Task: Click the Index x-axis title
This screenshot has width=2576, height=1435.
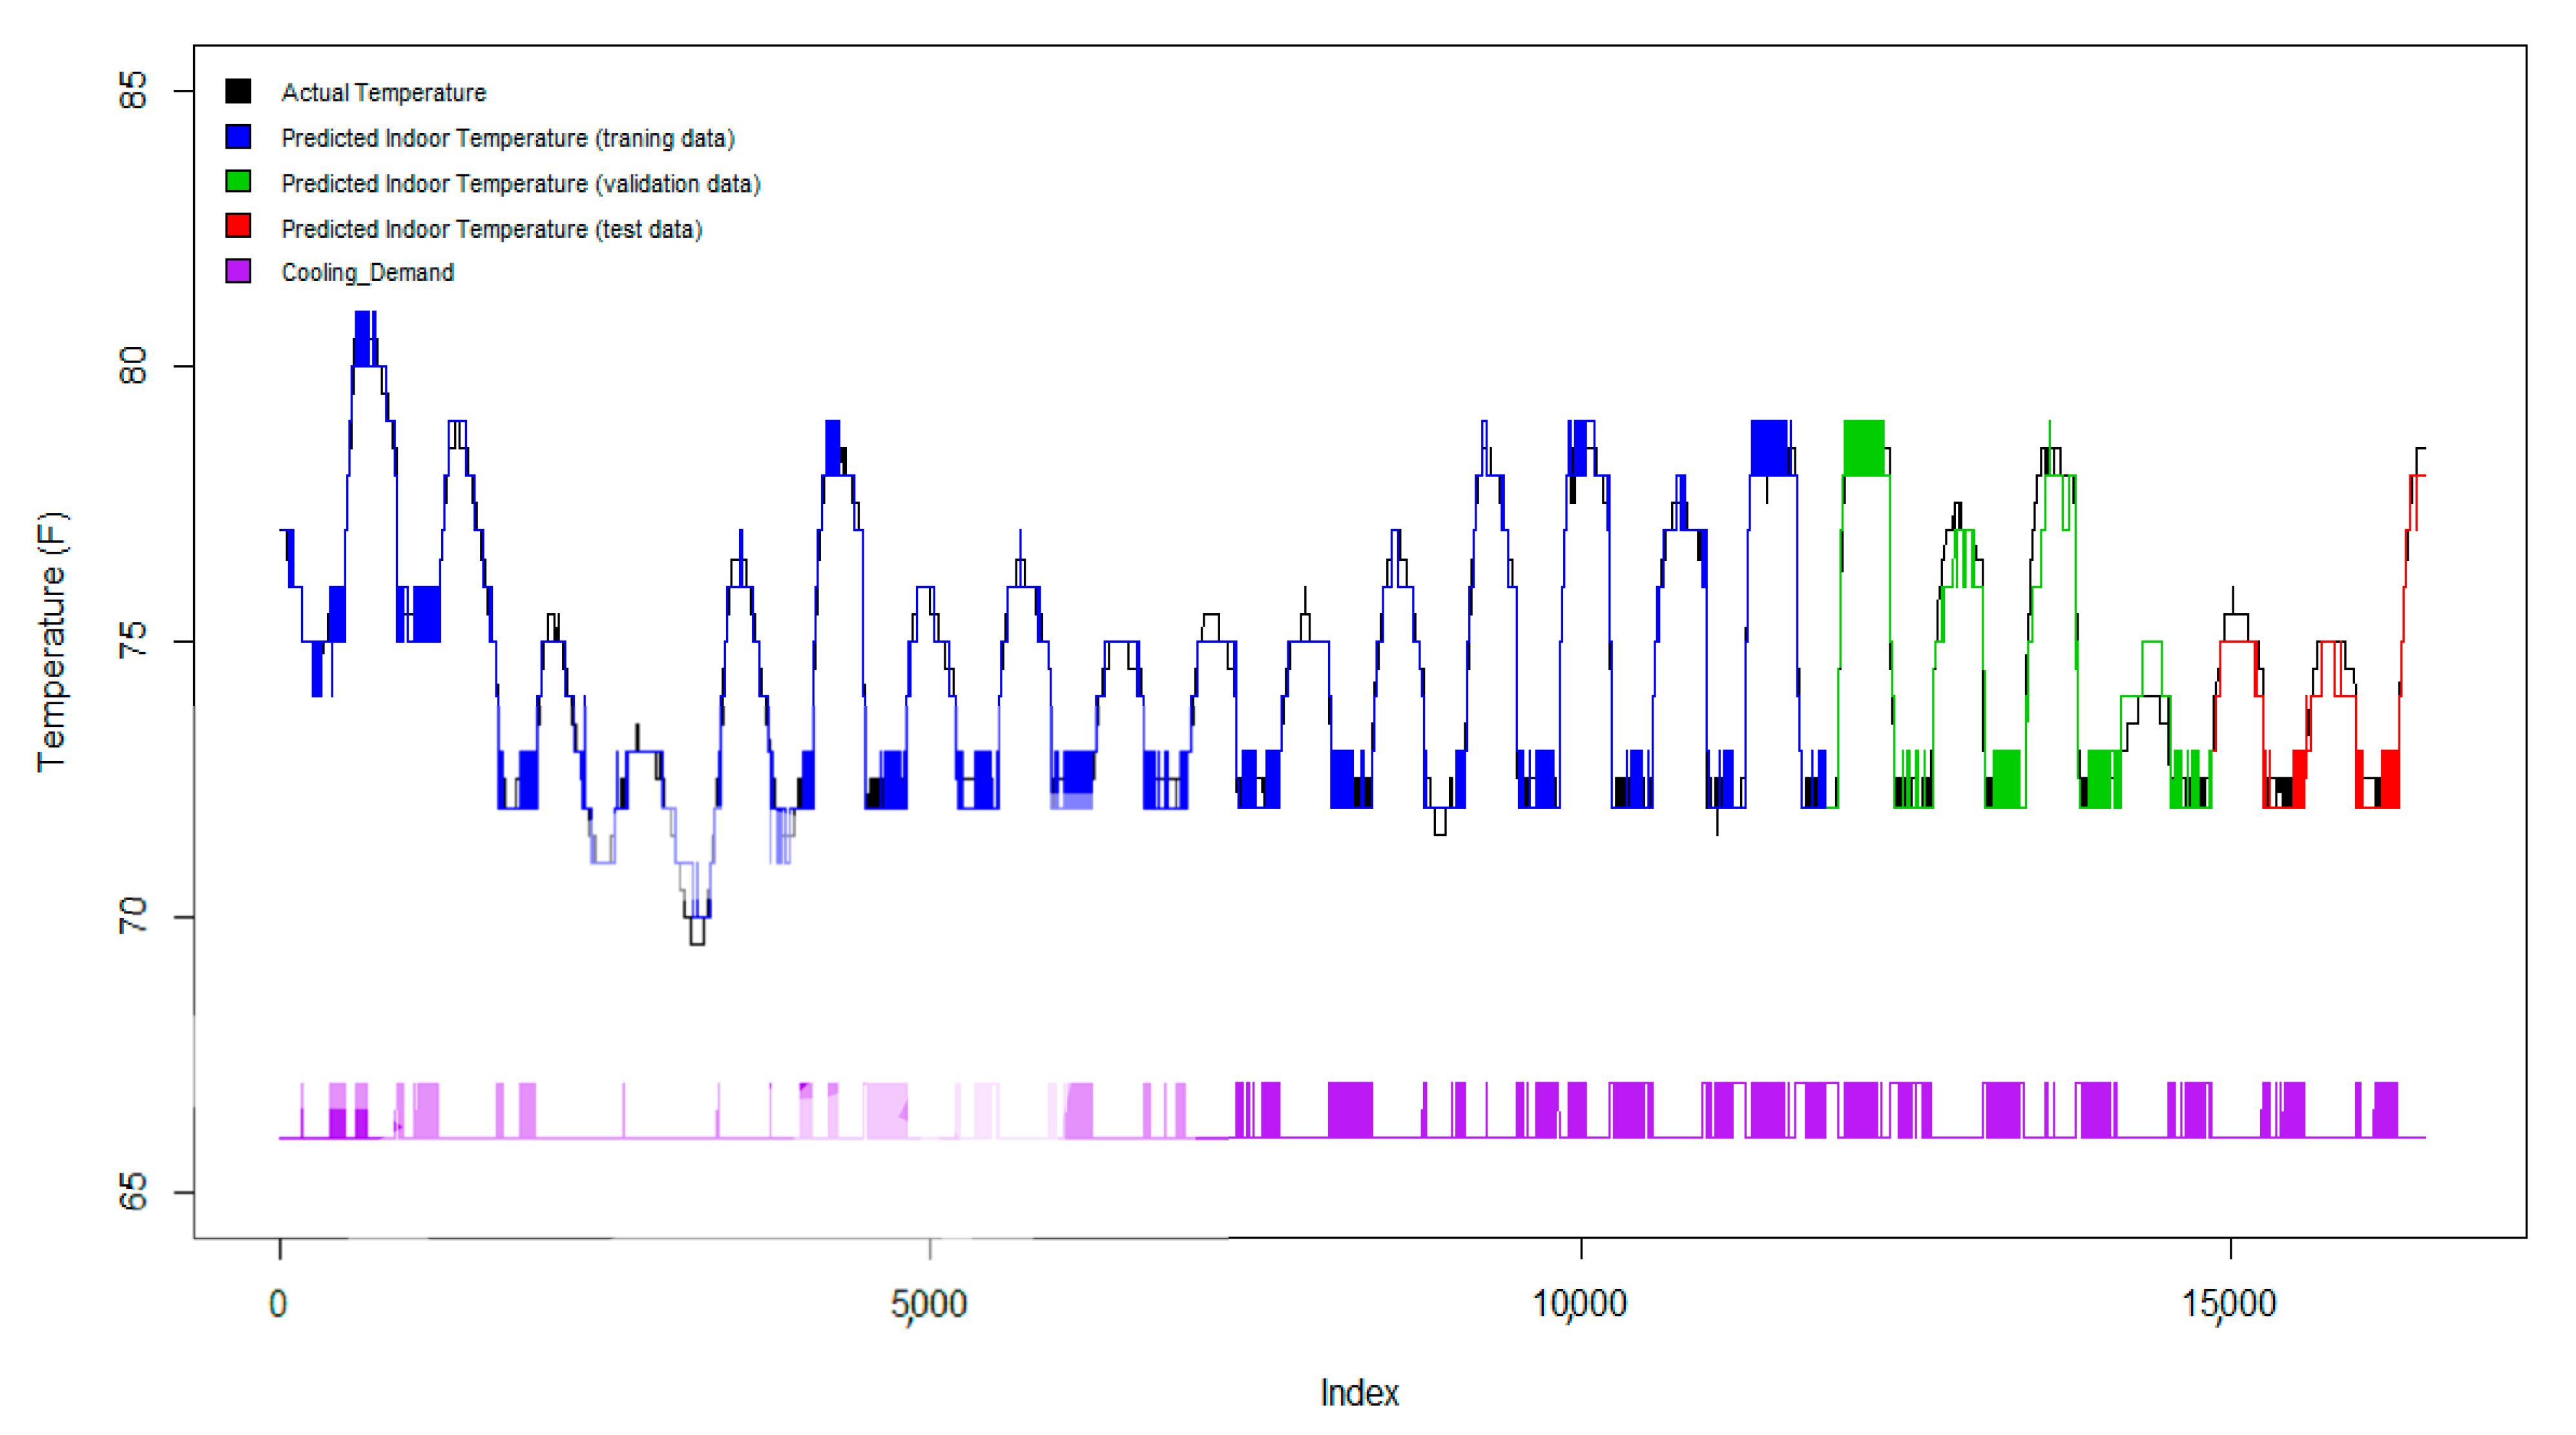Action: (x=1359, y=1392)
